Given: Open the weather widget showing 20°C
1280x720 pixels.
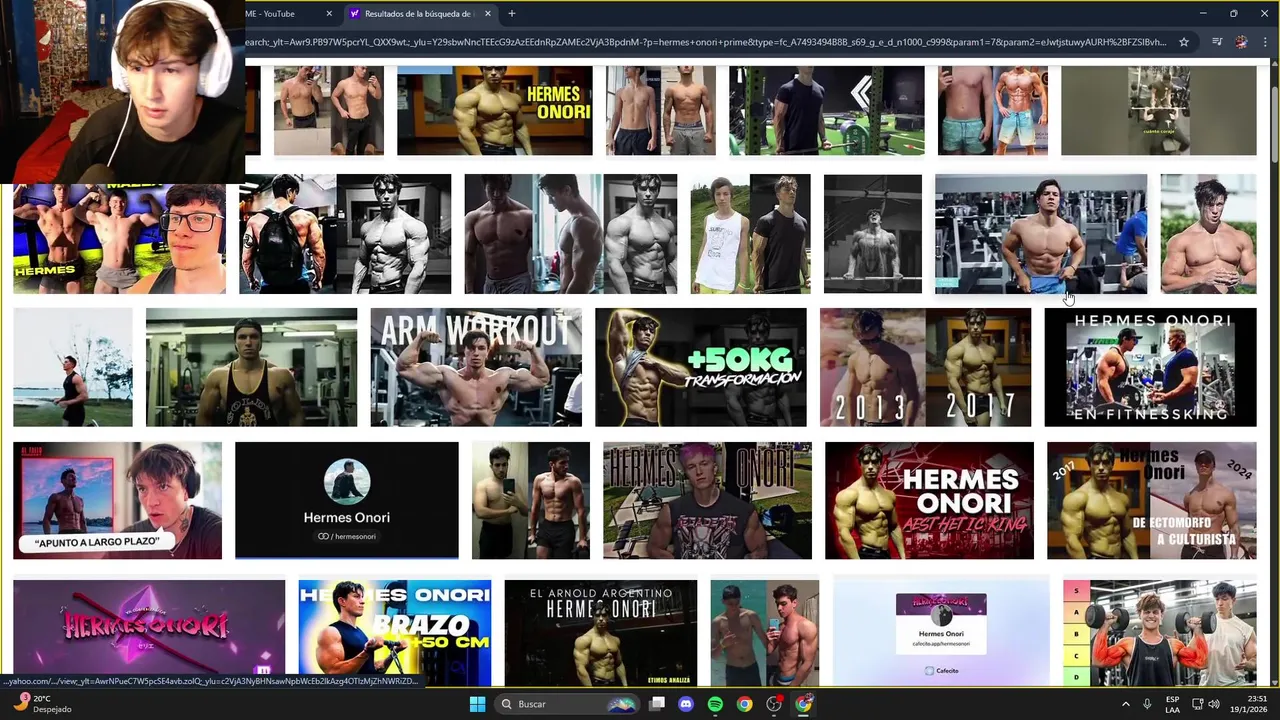Looking at the screenshot, I should (40, 704).
